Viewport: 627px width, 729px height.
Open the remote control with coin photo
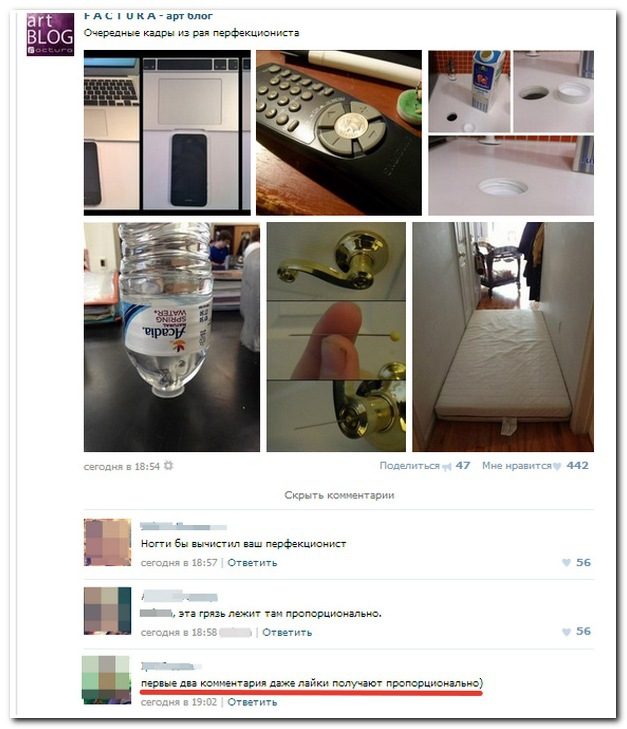(x=339, y=133)
